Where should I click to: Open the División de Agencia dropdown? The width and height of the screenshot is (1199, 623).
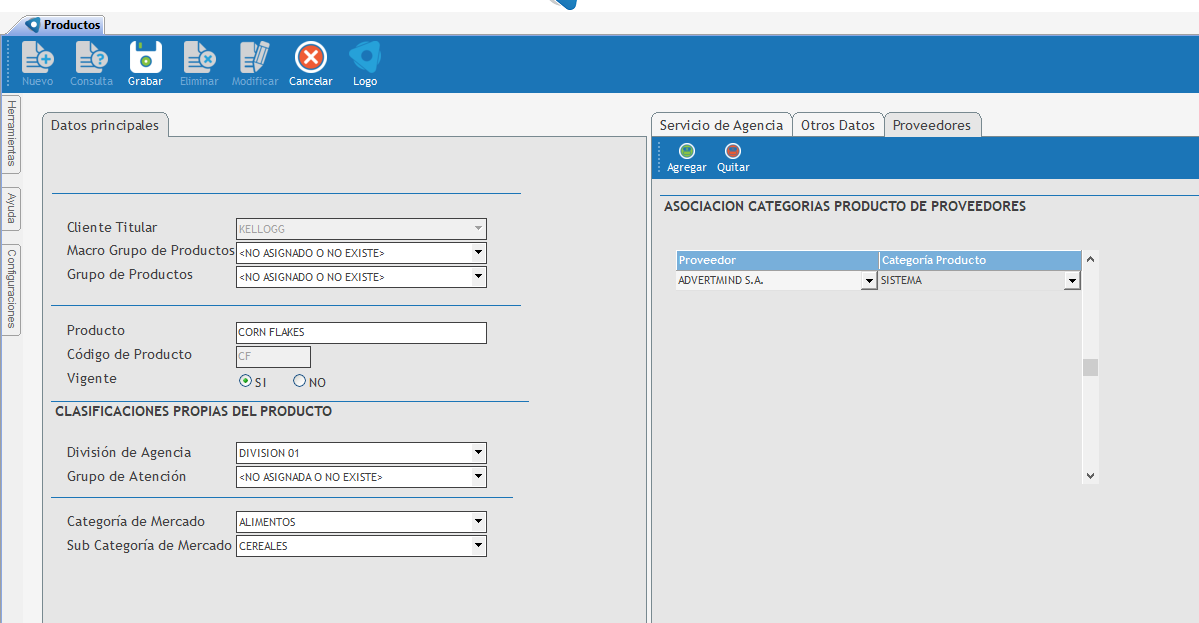478,453
